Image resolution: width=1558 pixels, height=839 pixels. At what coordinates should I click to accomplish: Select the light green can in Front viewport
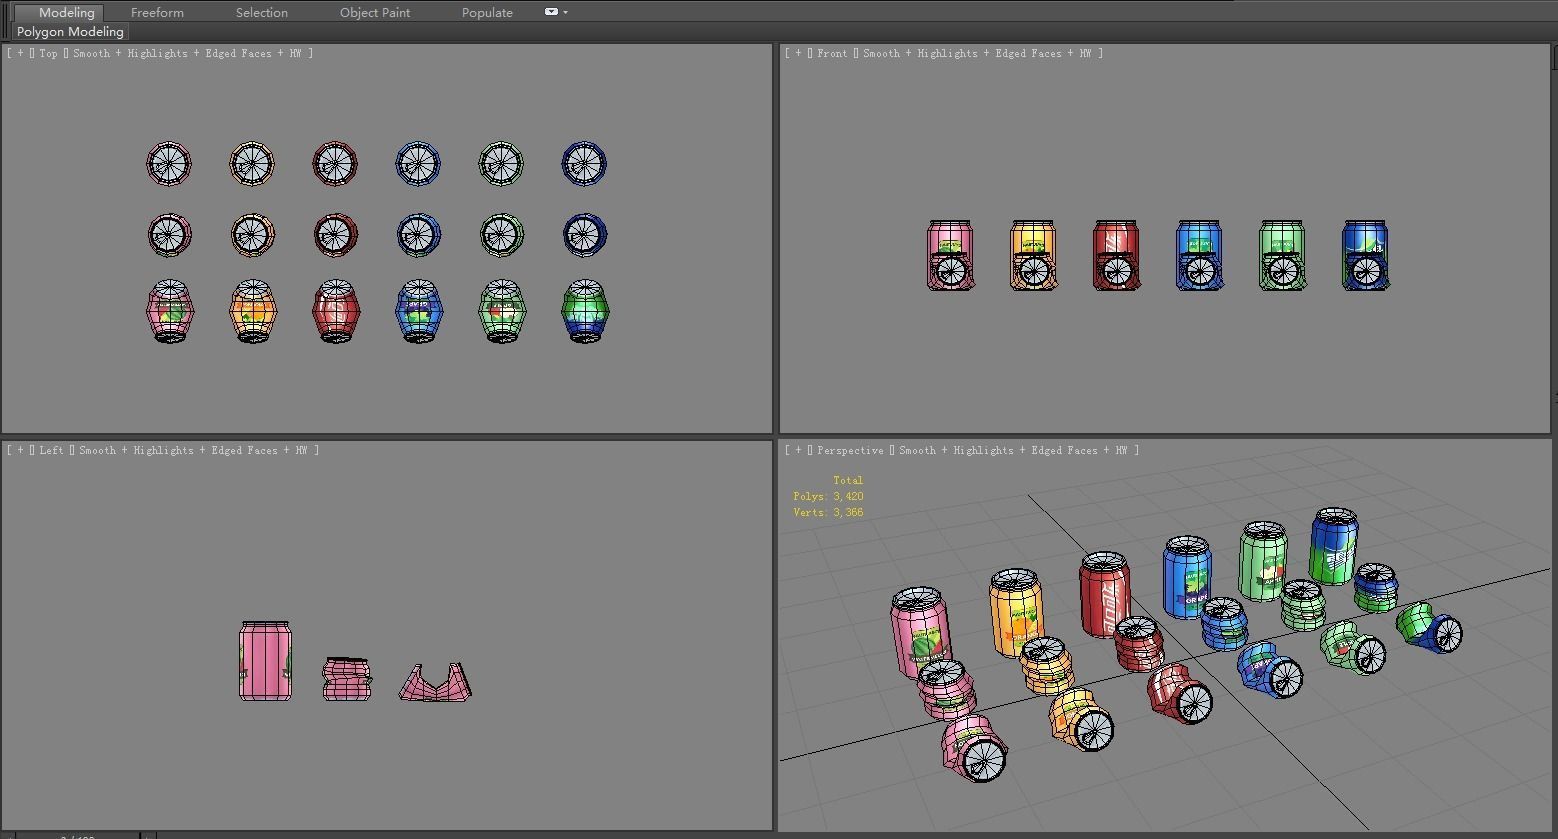tap(1282, 256)
